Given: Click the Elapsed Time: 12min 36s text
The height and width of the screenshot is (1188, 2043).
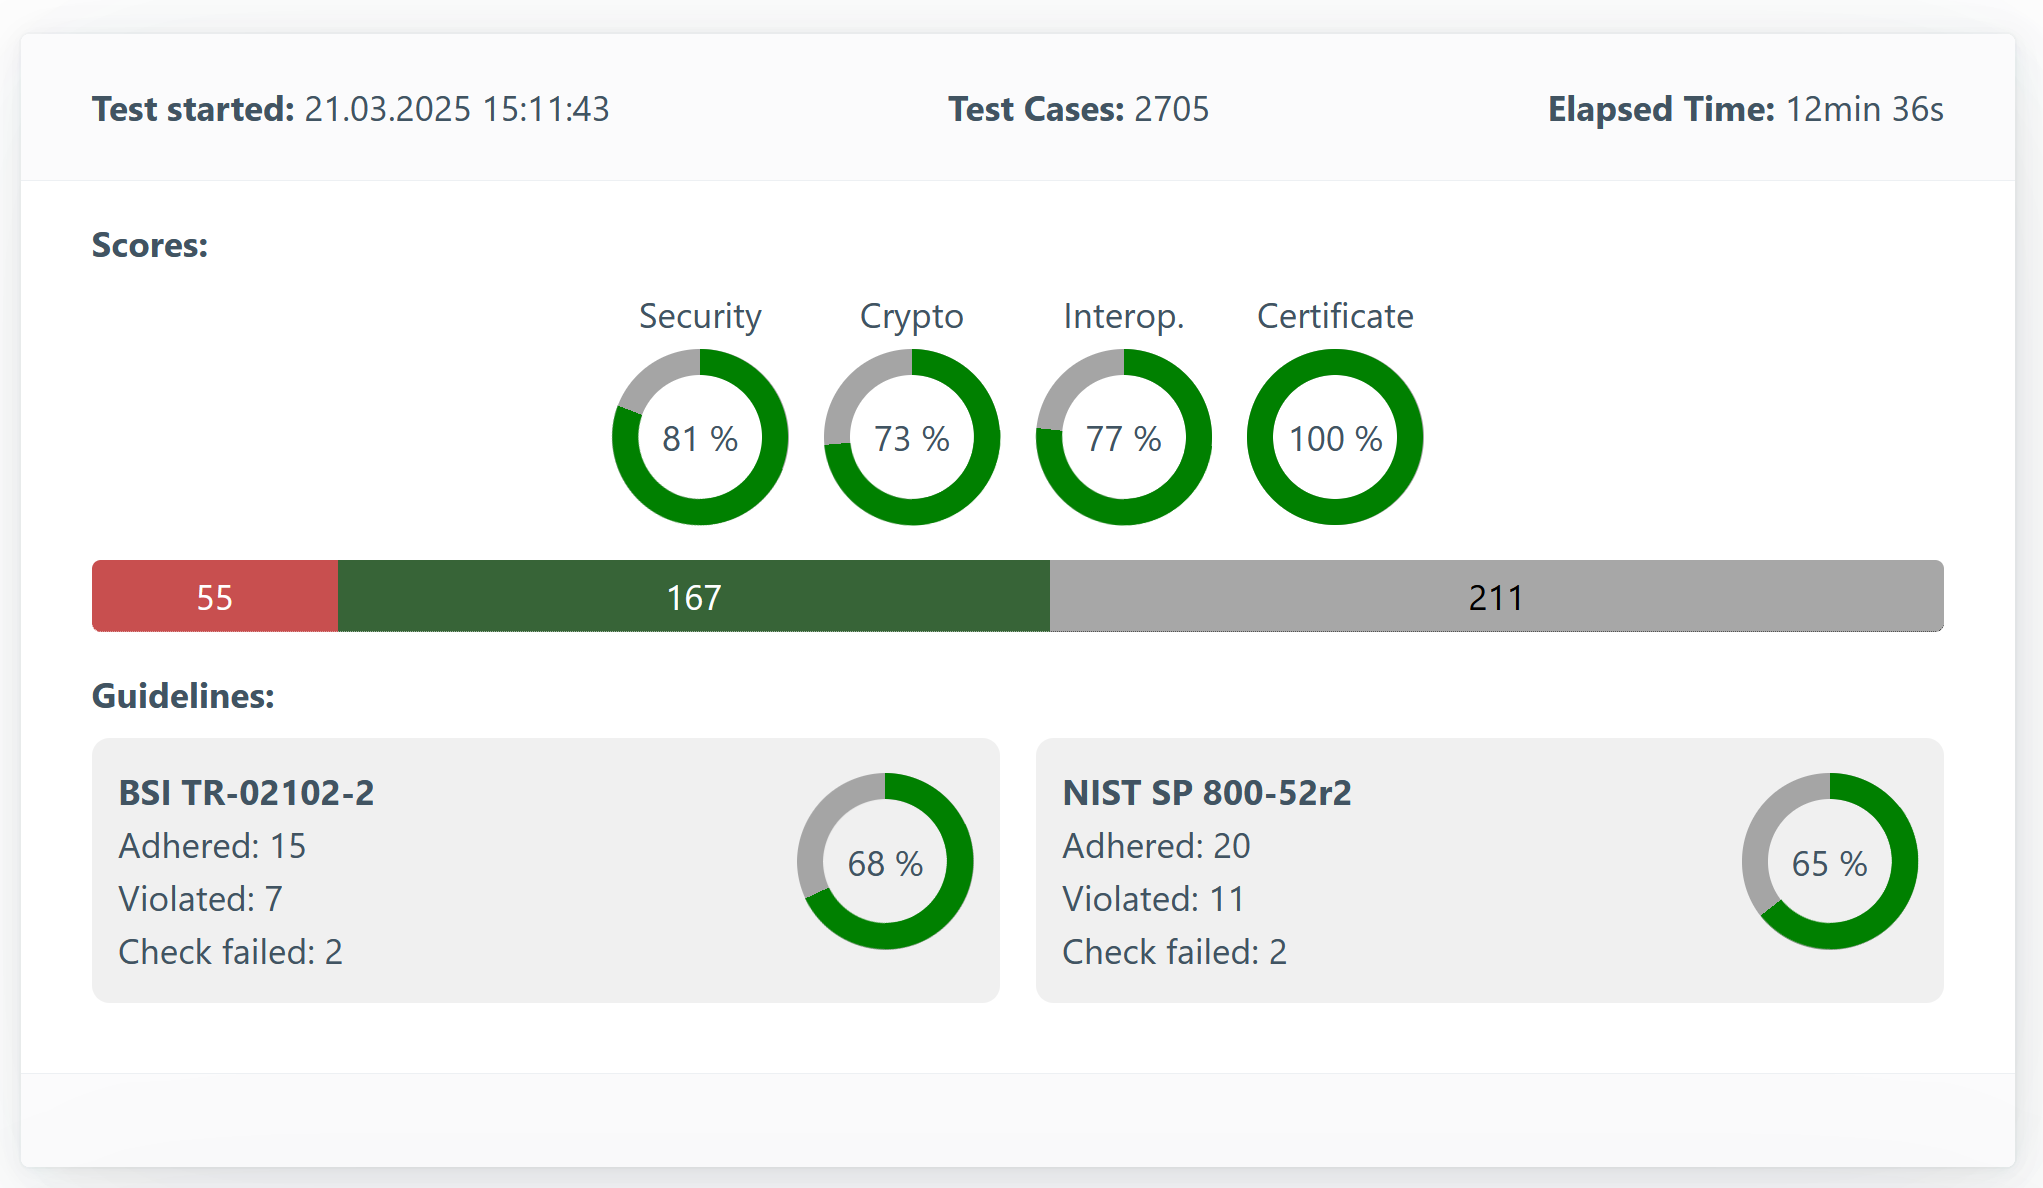Looking at the screenshot, I should click(x=1746, y=109).
